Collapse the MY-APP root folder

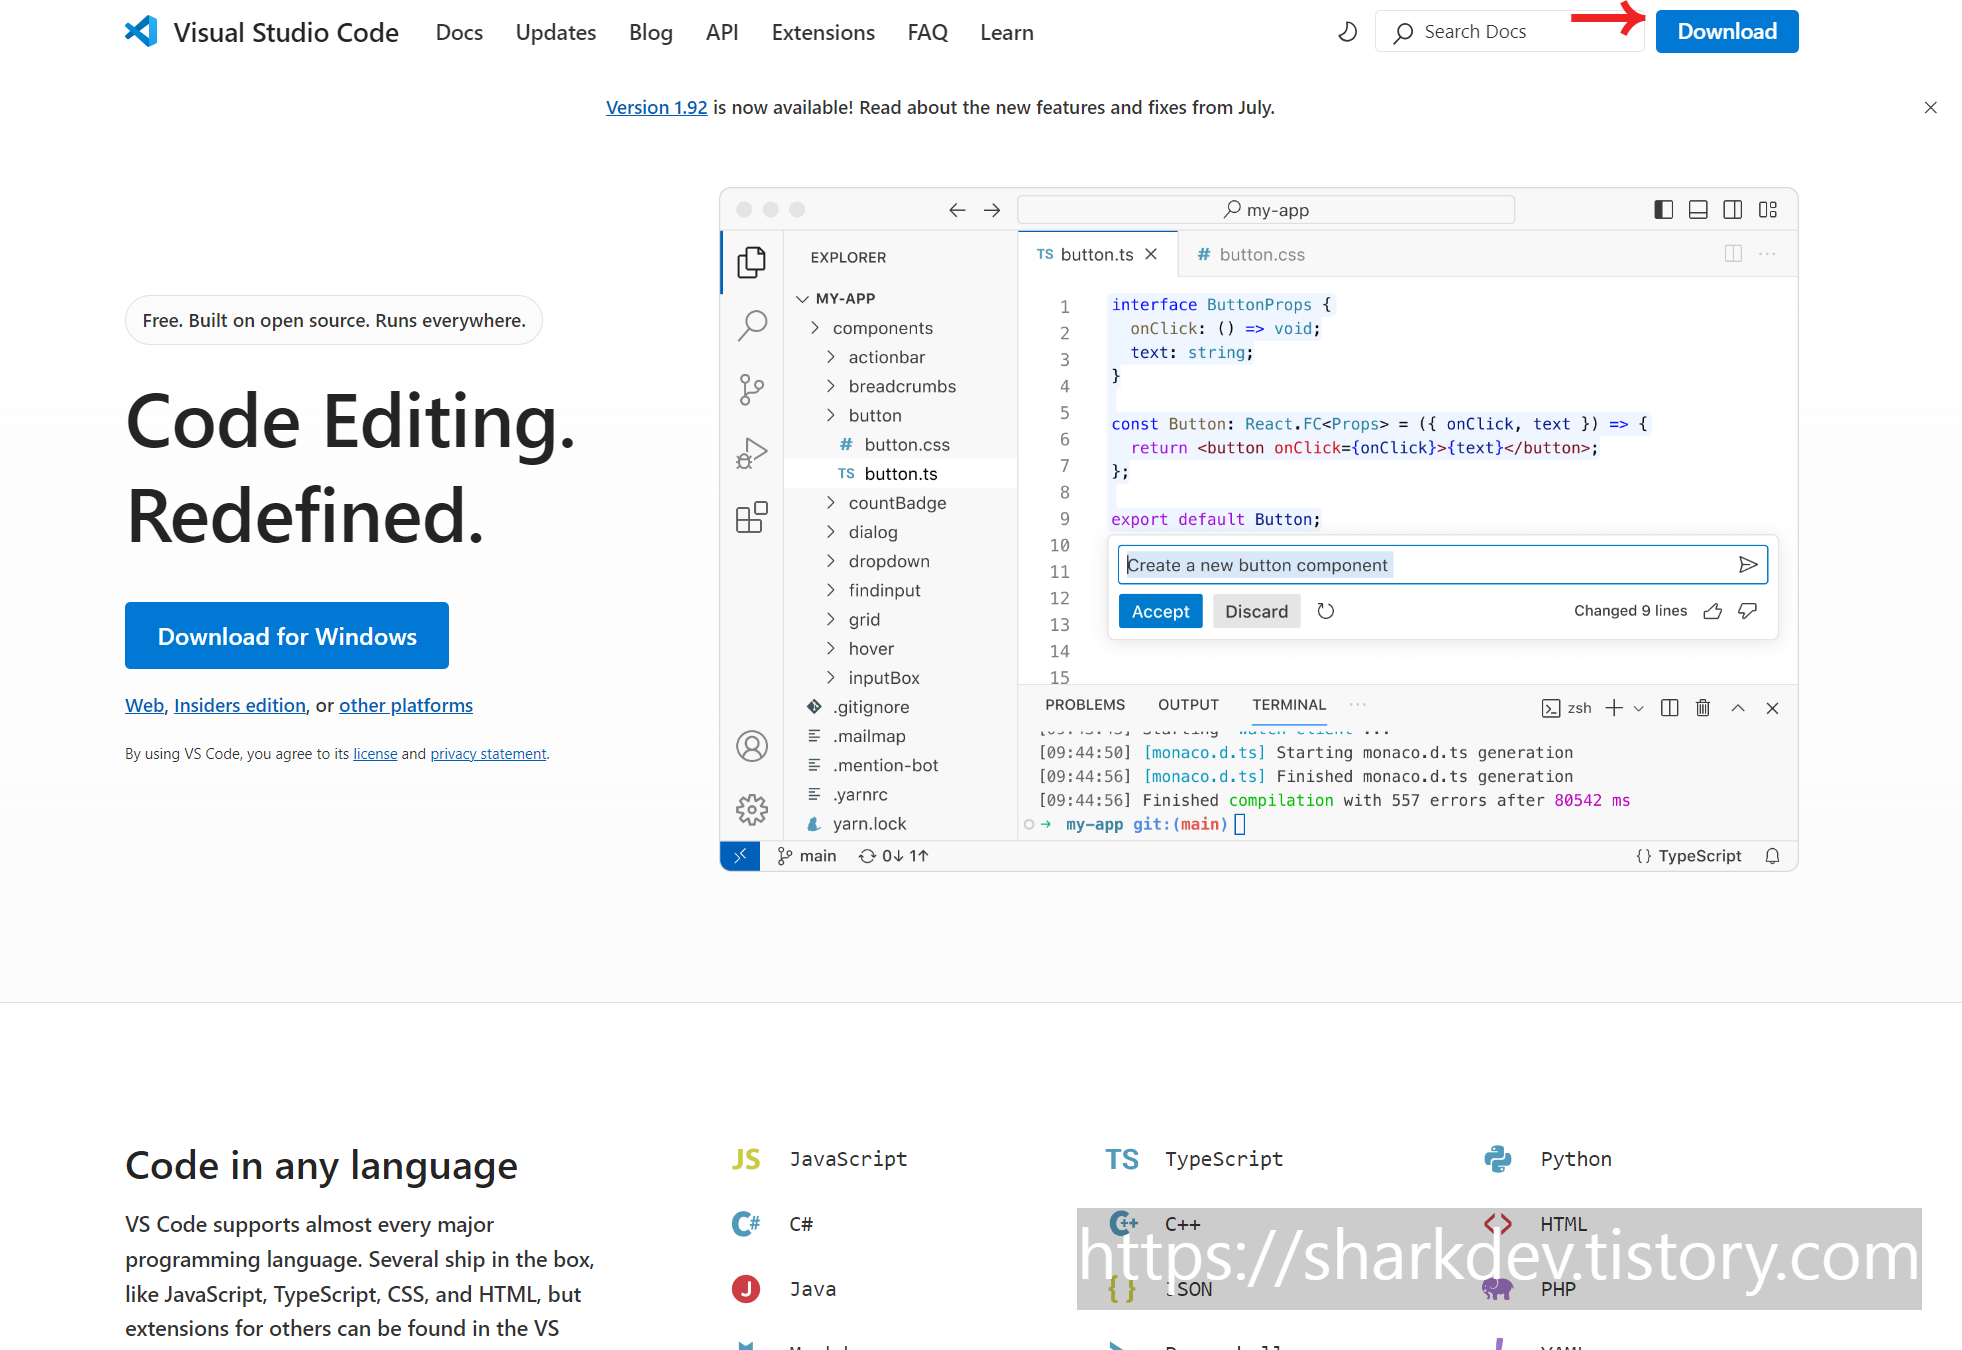(x=803, y=298)
